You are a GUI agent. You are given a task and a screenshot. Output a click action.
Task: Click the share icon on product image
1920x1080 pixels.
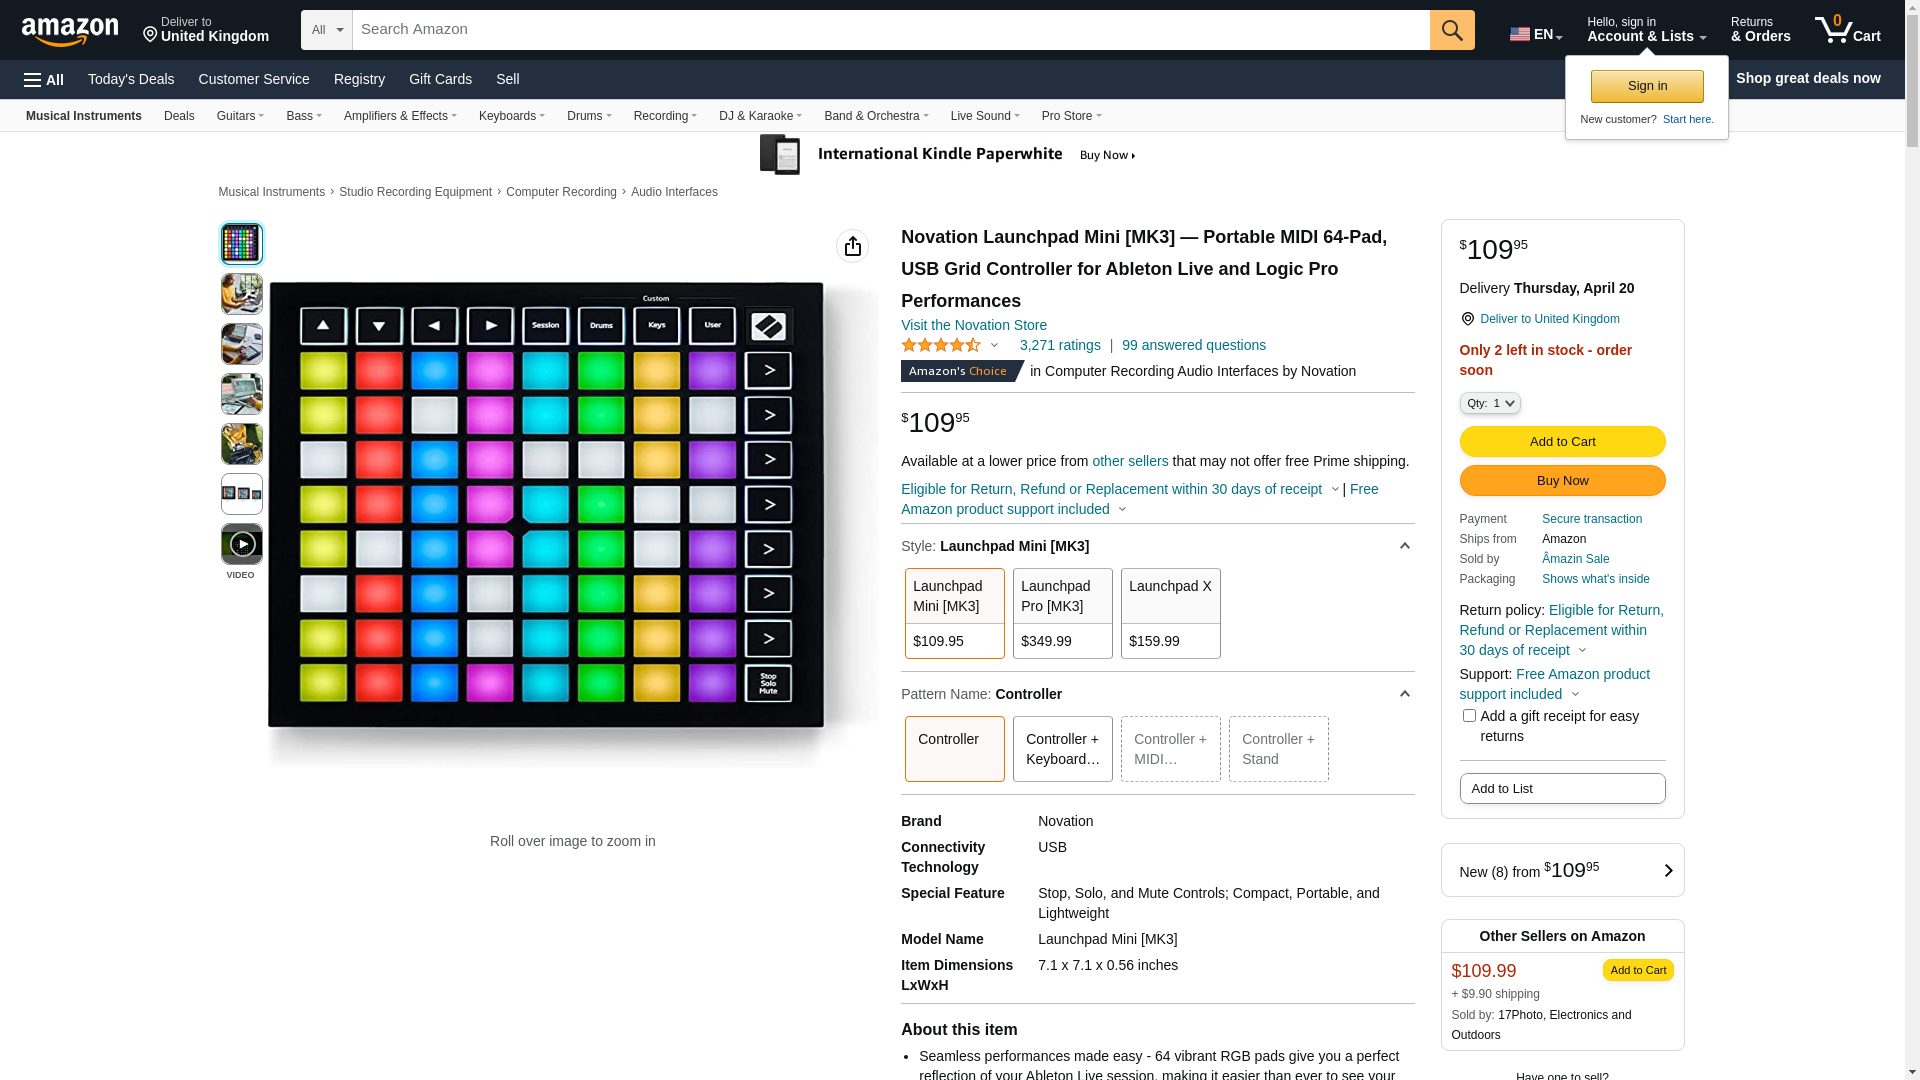click(x=852, y=246)
